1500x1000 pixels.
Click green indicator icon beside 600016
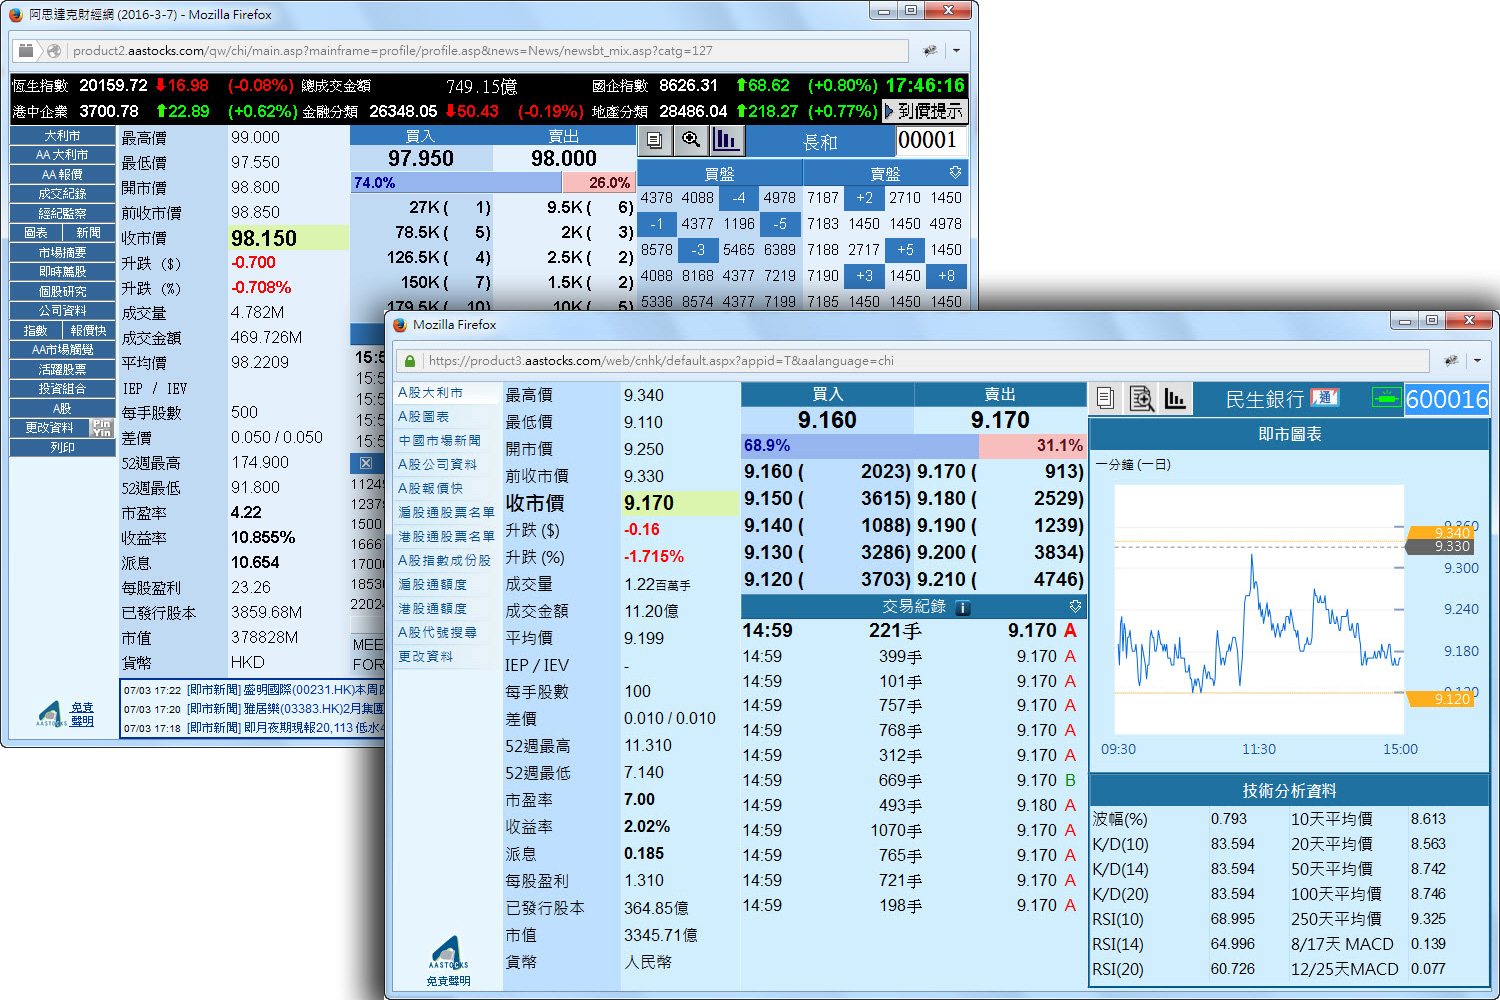[1386, 398]
